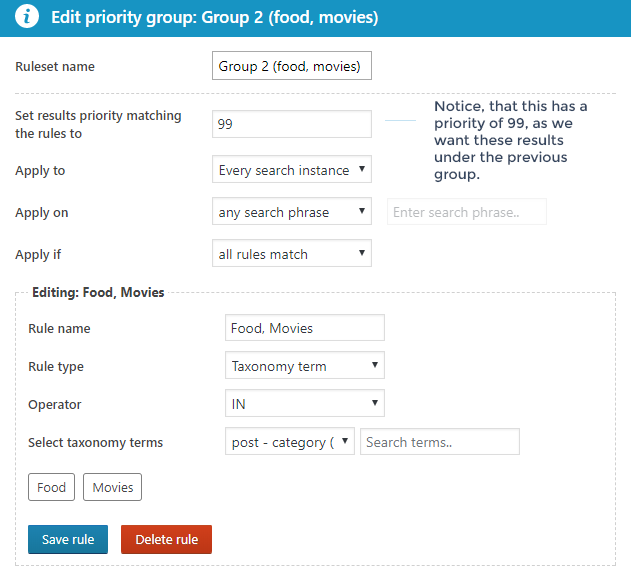The height and width of the screenshot is (571, 631).
Task: Click the Rule name field with Food, Movies
Action: 305,328
